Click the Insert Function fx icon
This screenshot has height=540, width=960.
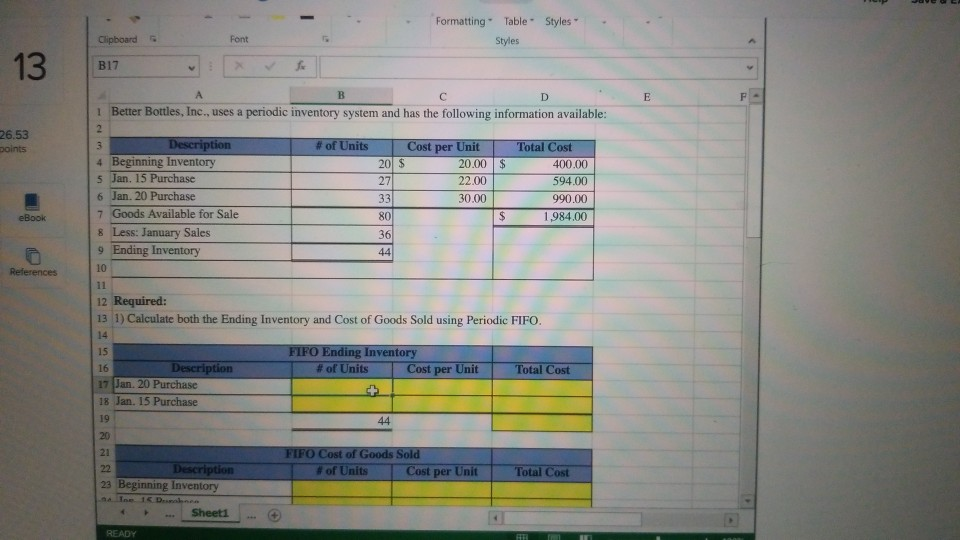(x=300, y=66)
